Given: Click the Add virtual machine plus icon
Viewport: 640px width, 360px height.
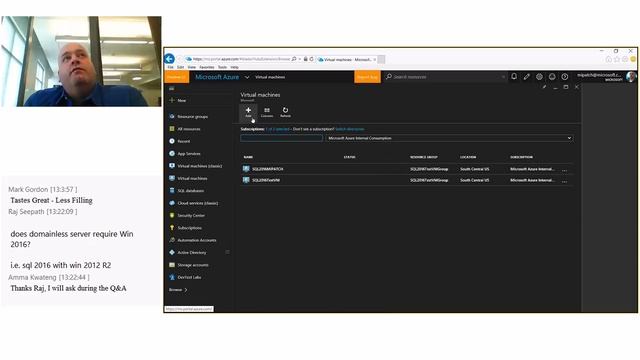Looking at the screenshot, I should [248, 110].
